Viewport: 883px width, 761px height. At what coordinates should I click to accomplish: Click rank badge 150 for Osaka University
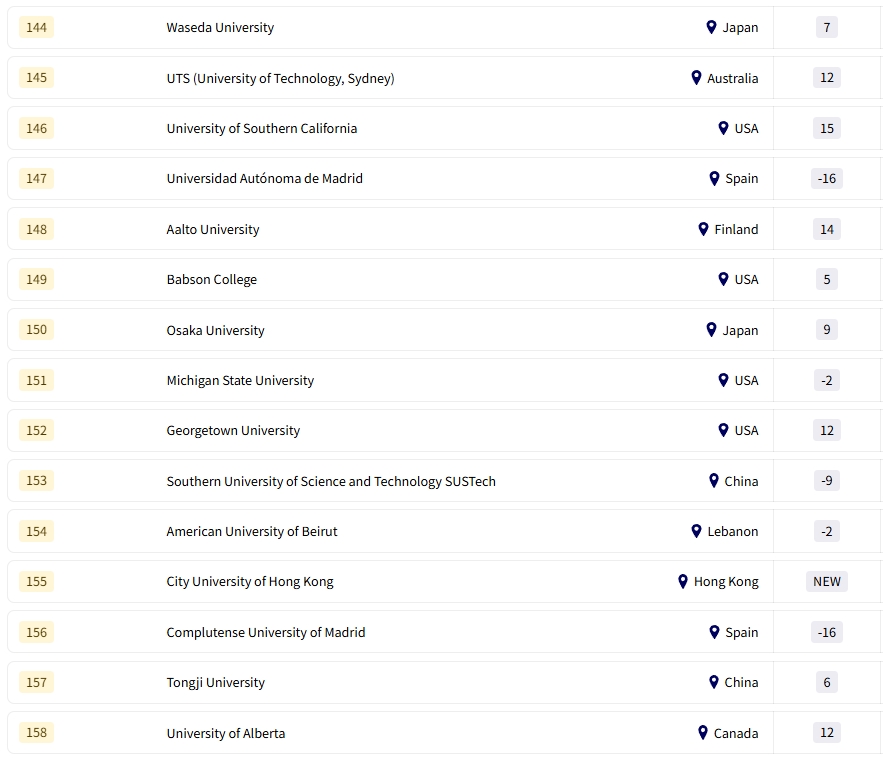click(x=36, y=330)
